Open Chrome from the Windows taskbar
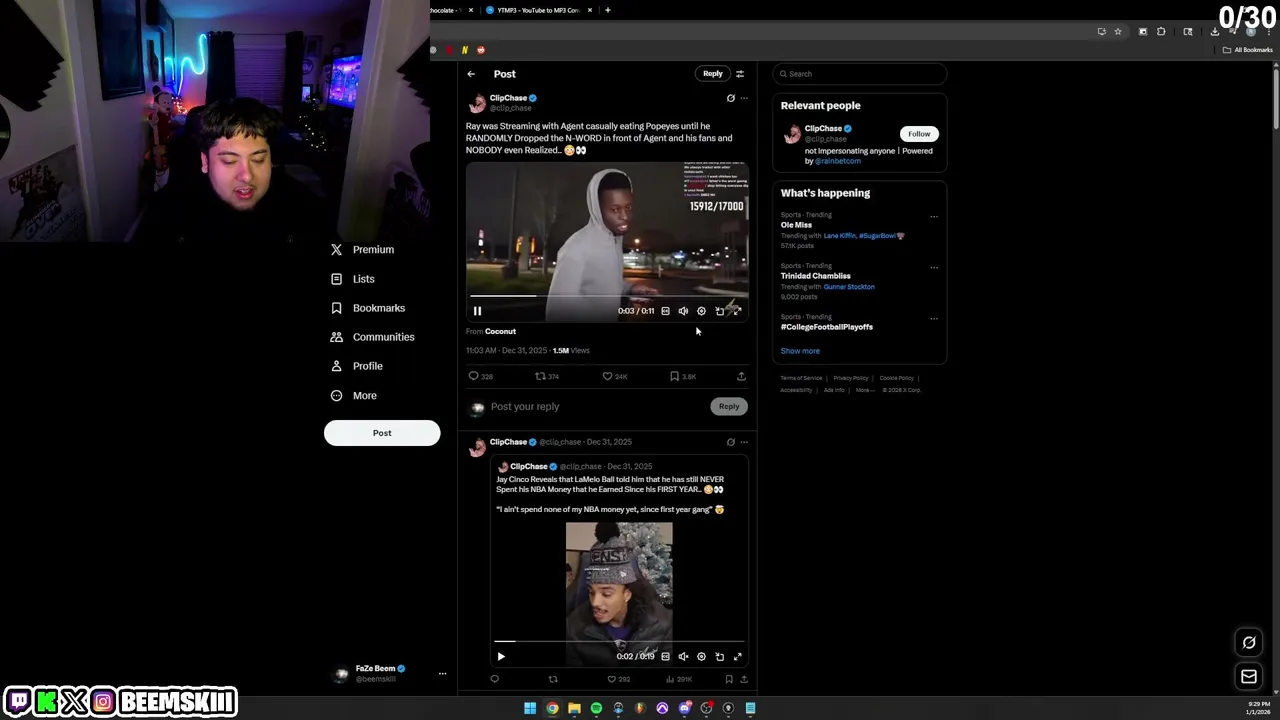The width and height of the screenshot is (1280, 720). pyautogui.click(x=552, y=709)
